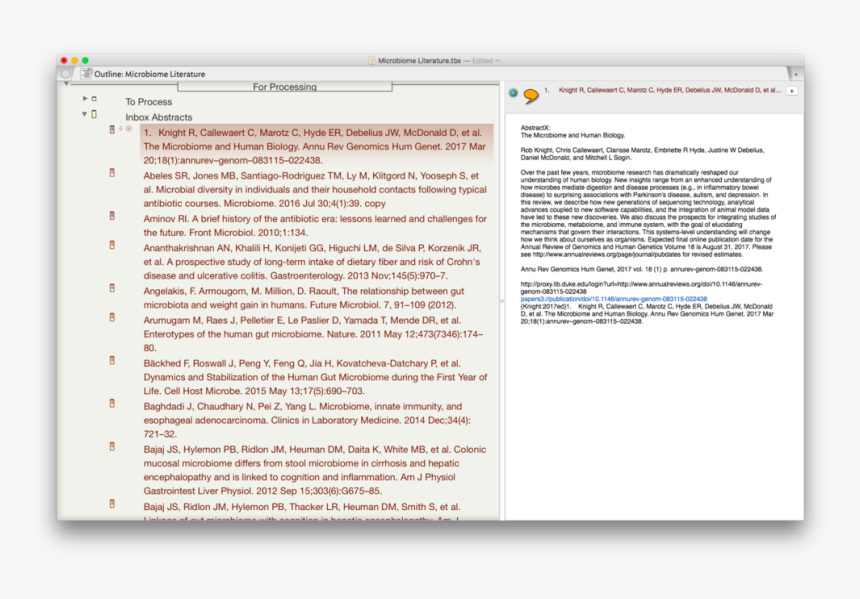Image resolution: width=860 pixels, height=599 pixels.
Task: Click the For Processing breadcrumb header
Action: click(285, 87)
